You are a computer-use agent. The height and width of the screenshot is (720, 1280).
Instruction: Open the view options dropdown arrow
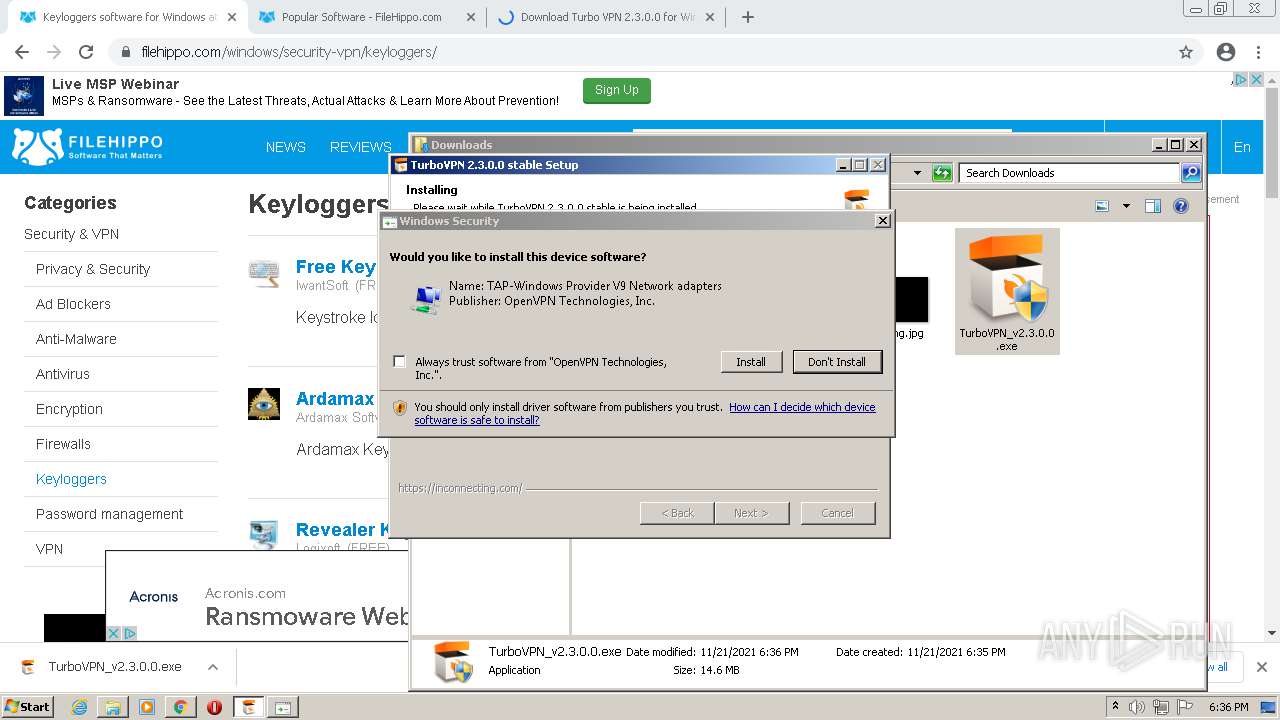tap(1126, 206)
